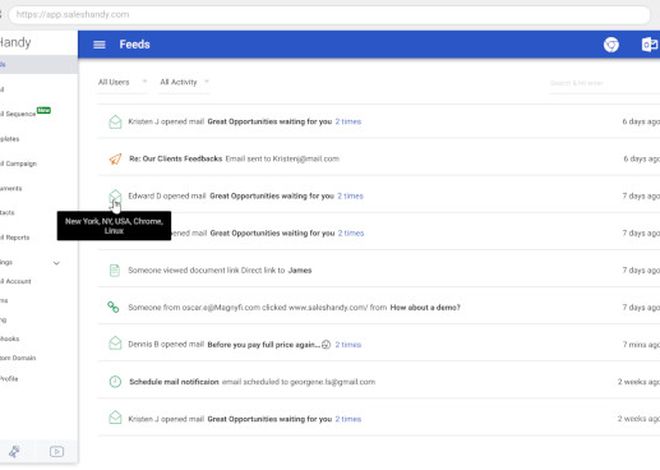Click in the feed search field
This screenshot has width=660, height=470.
tap(604, 83)
